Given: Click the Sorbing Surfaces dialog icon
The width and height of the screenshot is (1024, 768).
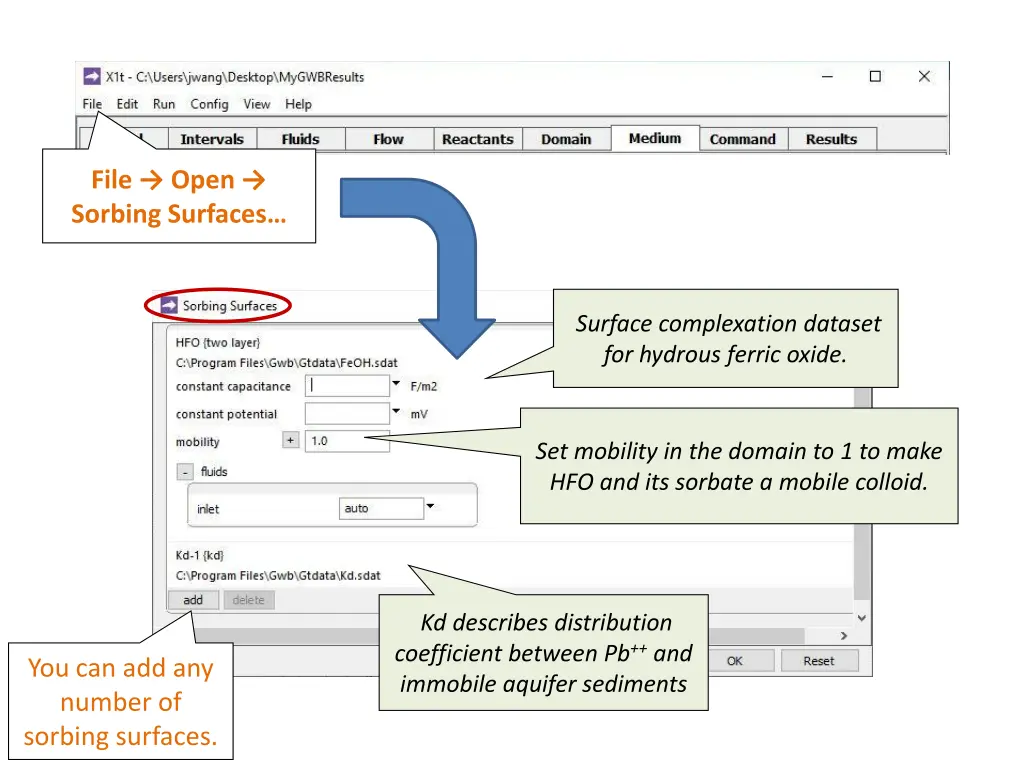Looking at the screenshot, I should (x=169, y=305).
